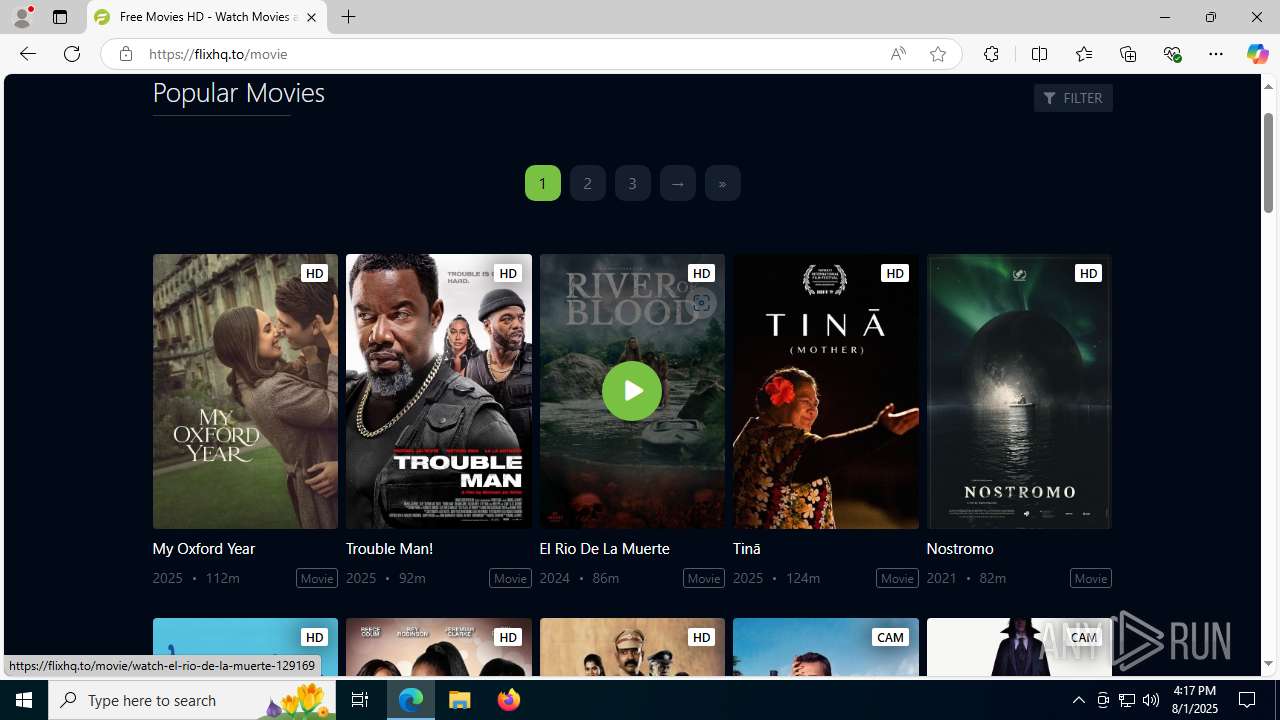Open the taskbar clock and date
This screenshot has height=720, width=1280.
tap(1194, 700)
